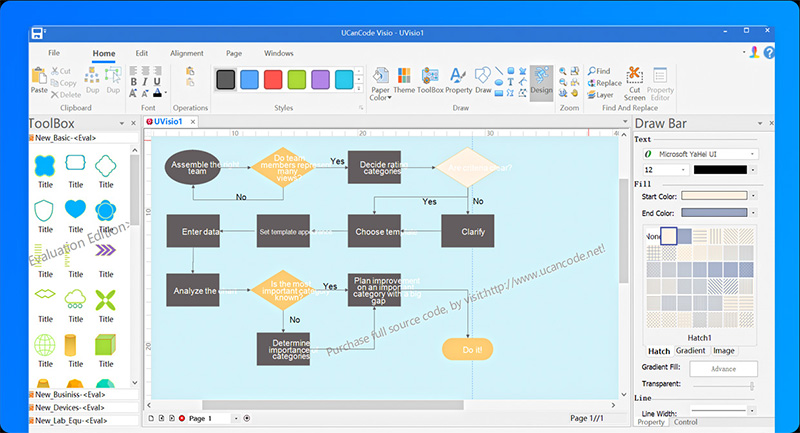This screenshot has height=433, width=800.
Task: Select the UVisio1 document tab
Action: pos(168,121)
